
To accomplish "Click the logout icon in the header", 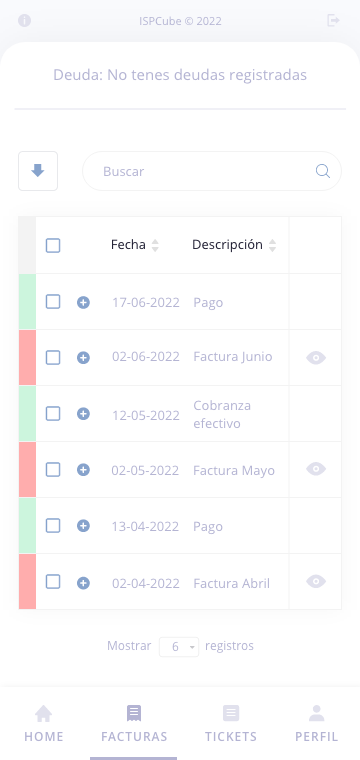I will (x=333, y=20).
